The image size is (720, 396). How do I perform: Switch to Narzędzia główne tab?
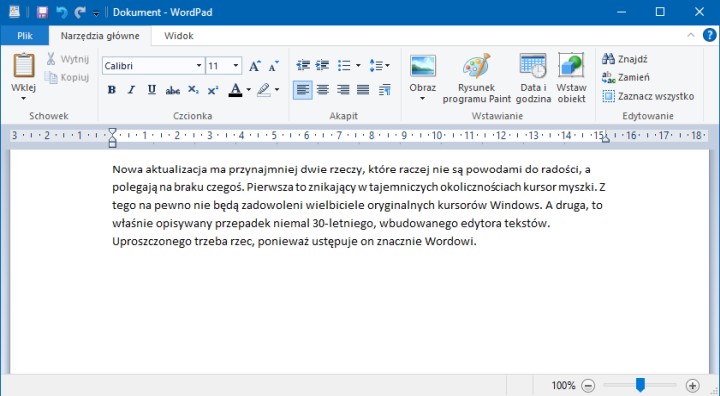(x=100, y=36)
